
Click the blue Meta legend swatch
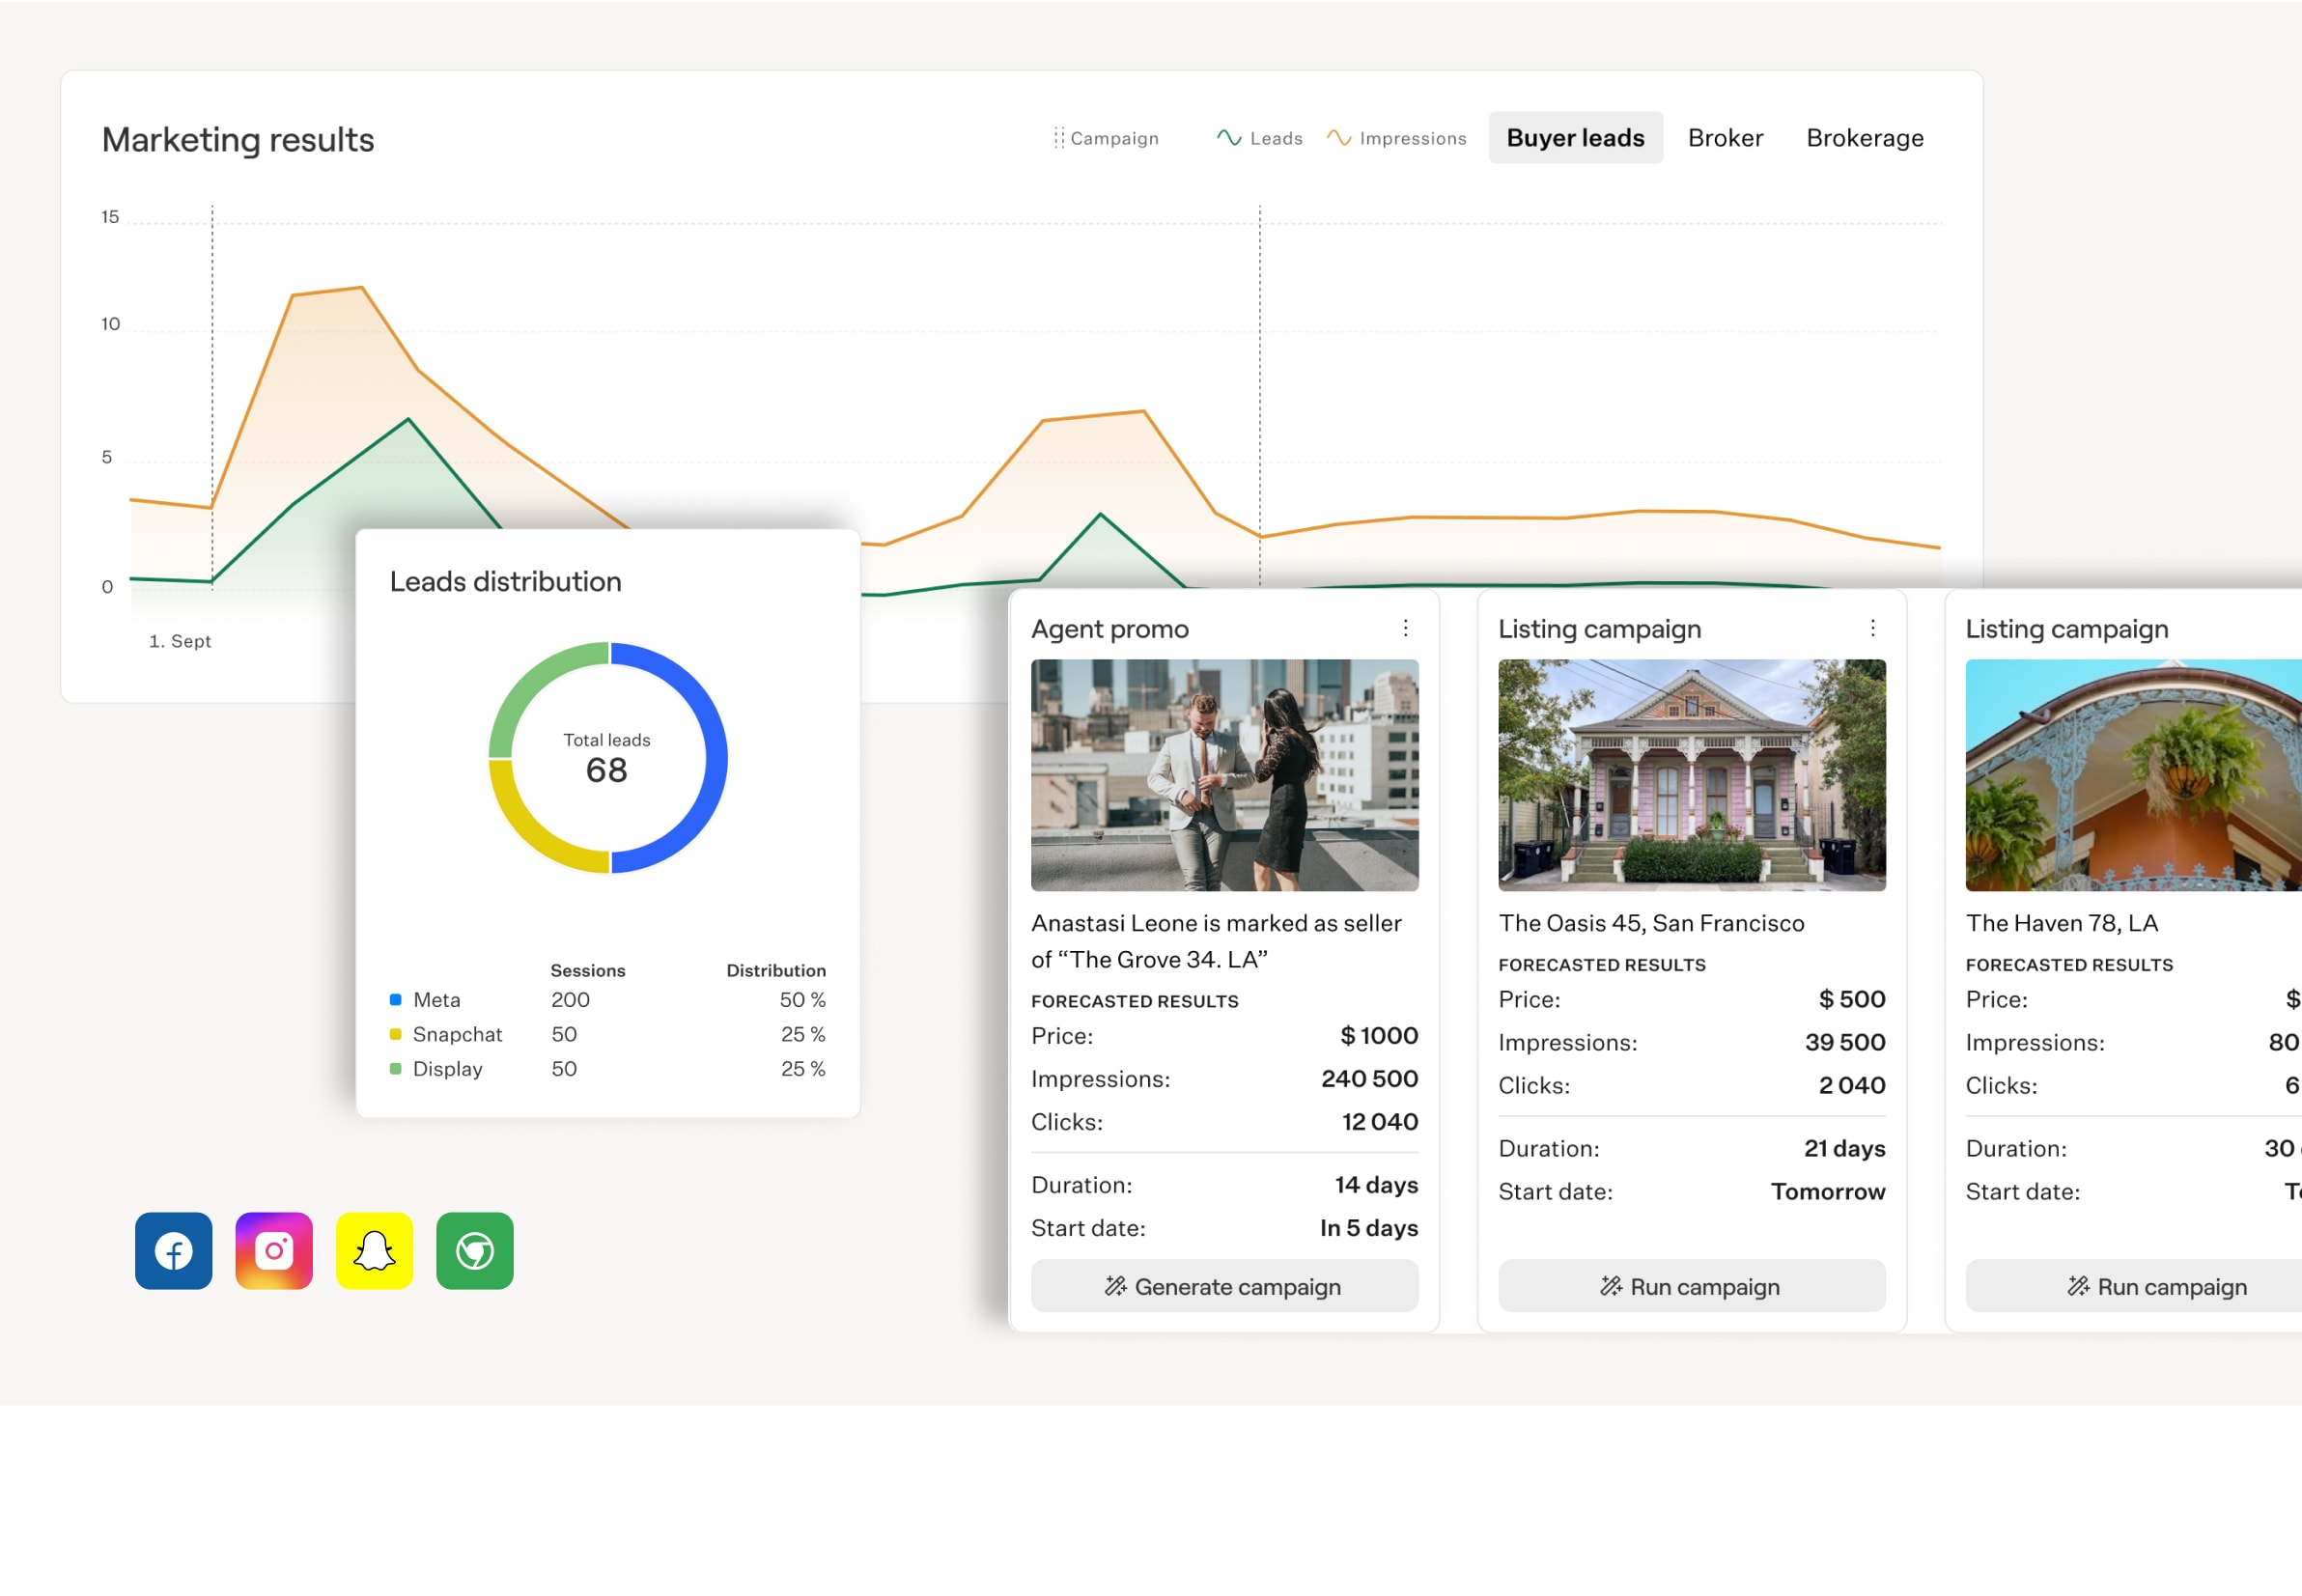[395, 999]
